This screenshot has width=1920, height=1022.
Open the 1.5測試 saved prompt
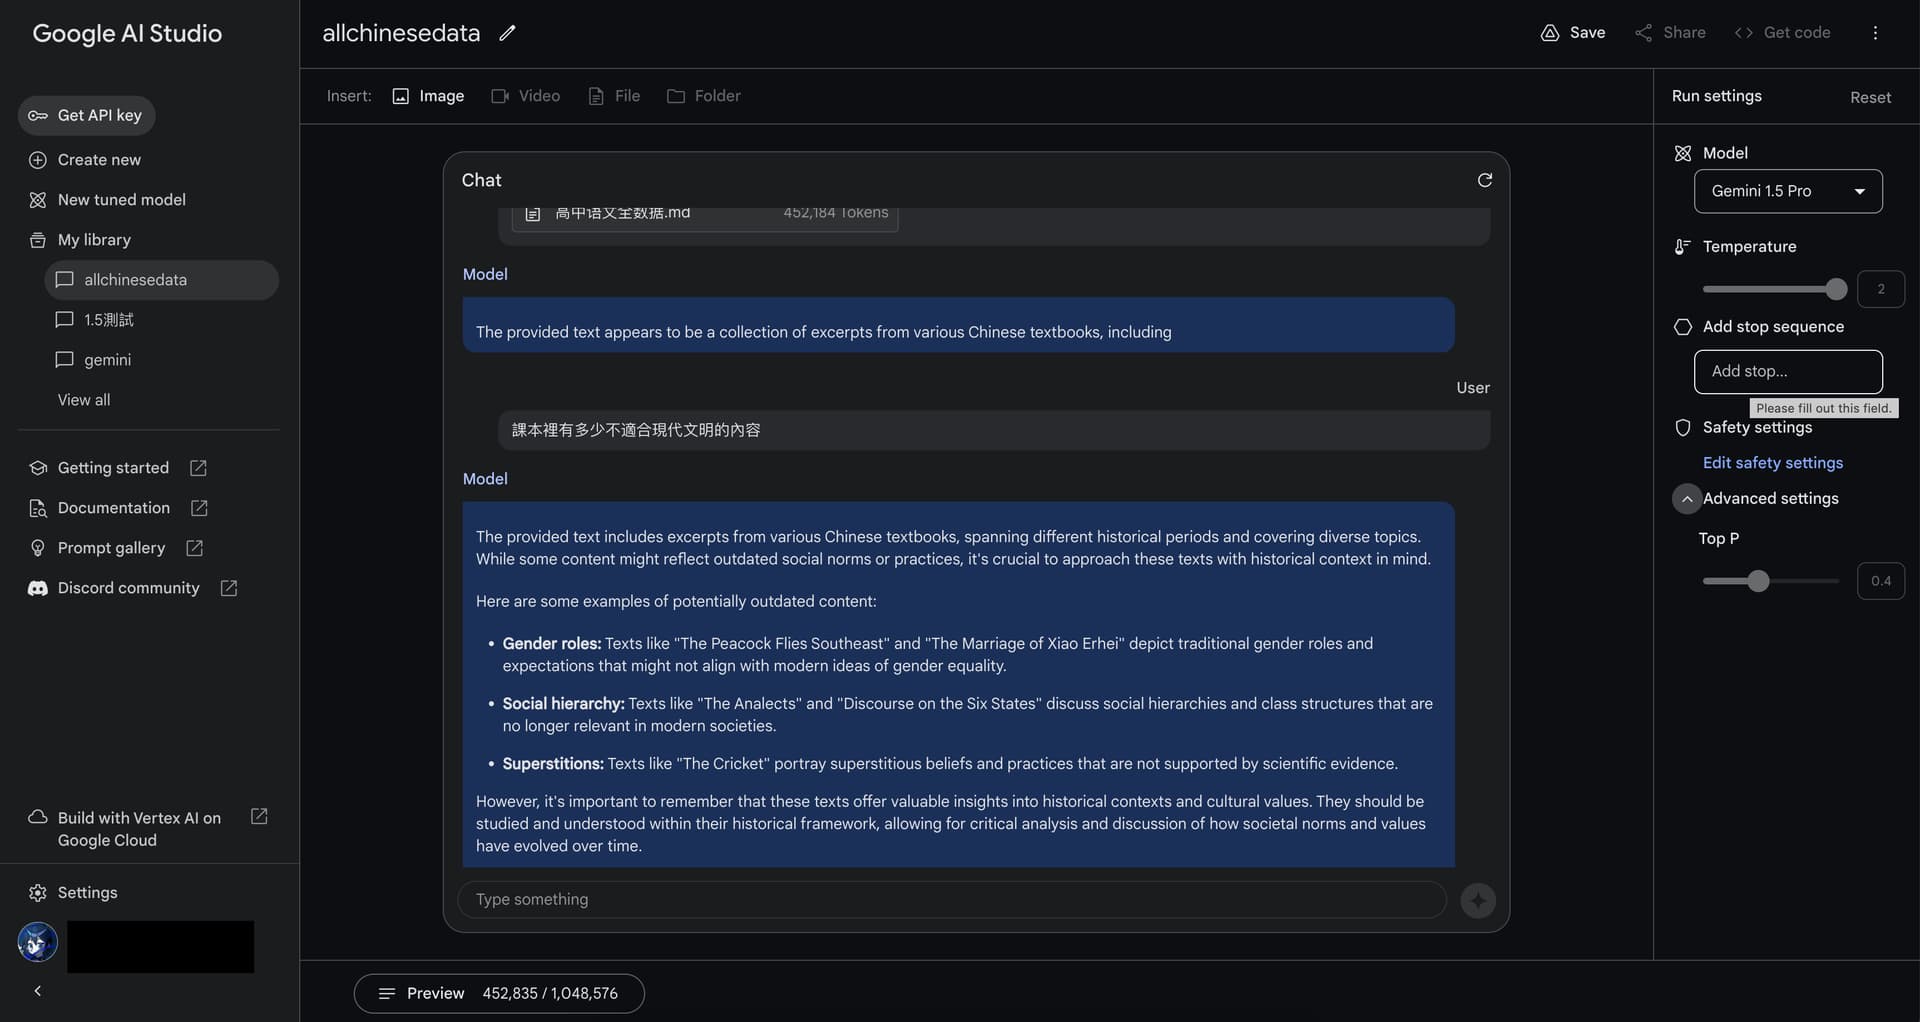point(108,320)
